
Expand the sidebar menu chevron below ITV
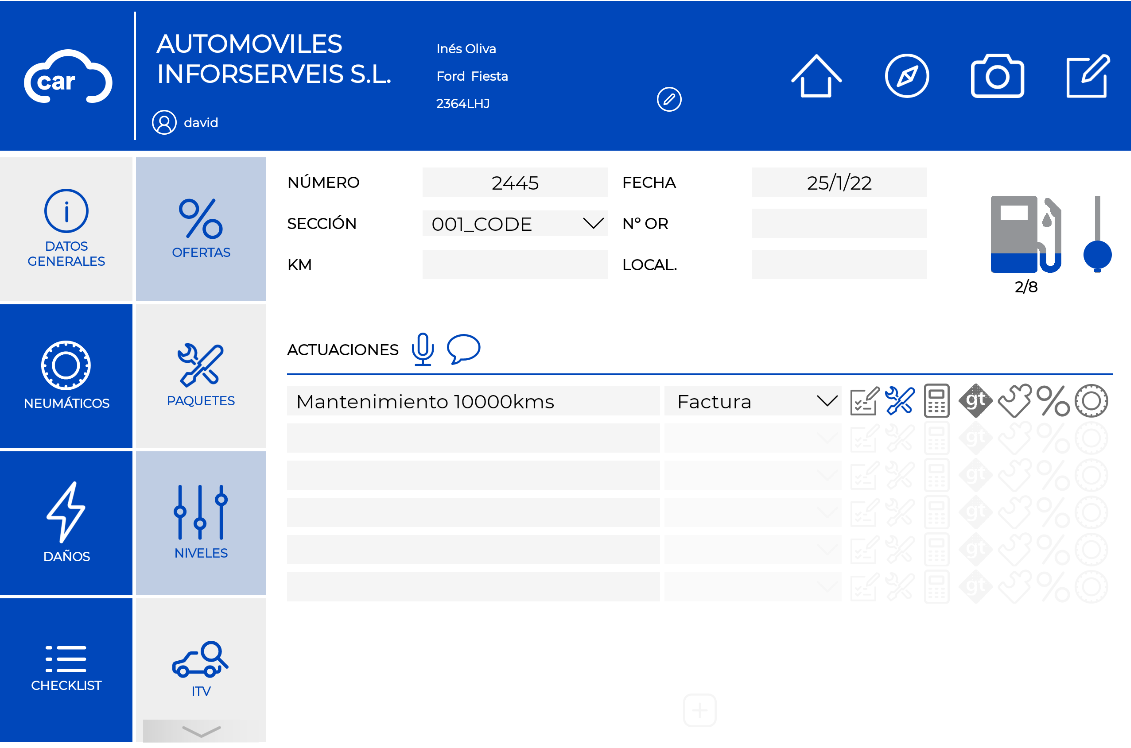point(201,731)
